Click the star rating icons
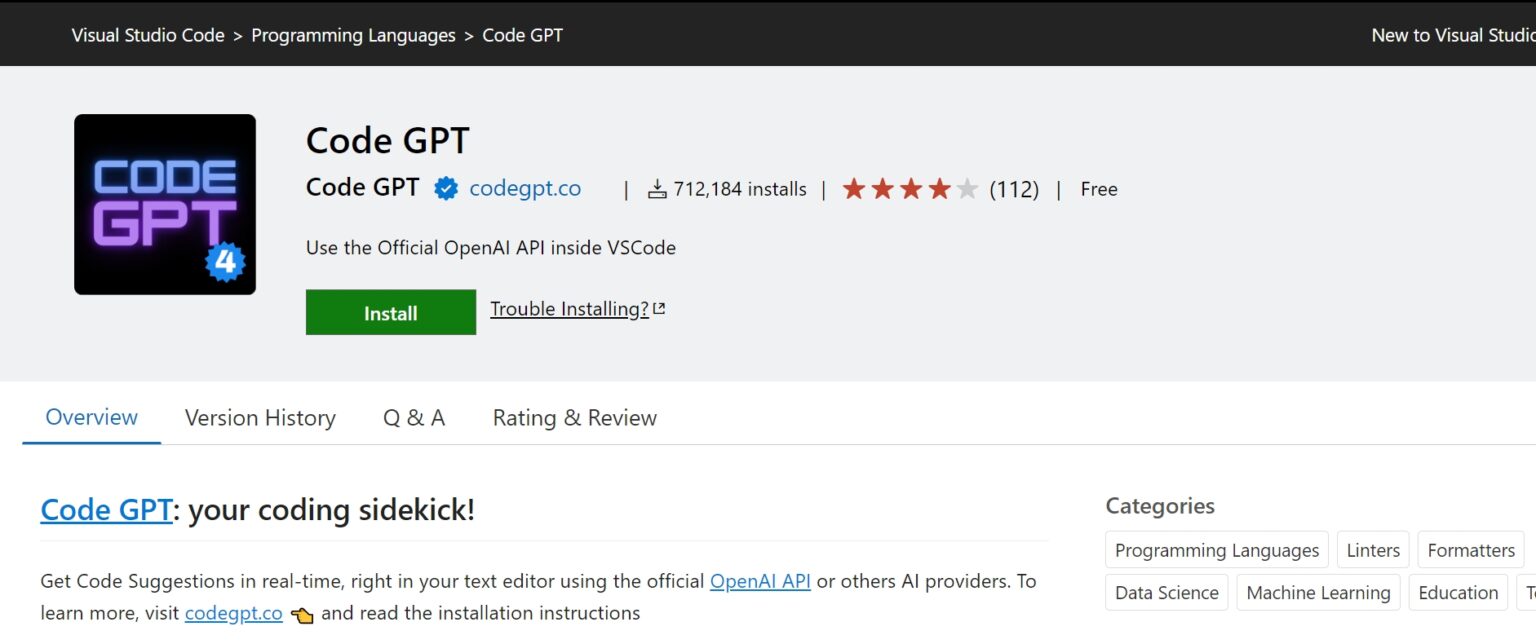The width and height of the screenshot is (1536, 644). (x=910, y=189)
